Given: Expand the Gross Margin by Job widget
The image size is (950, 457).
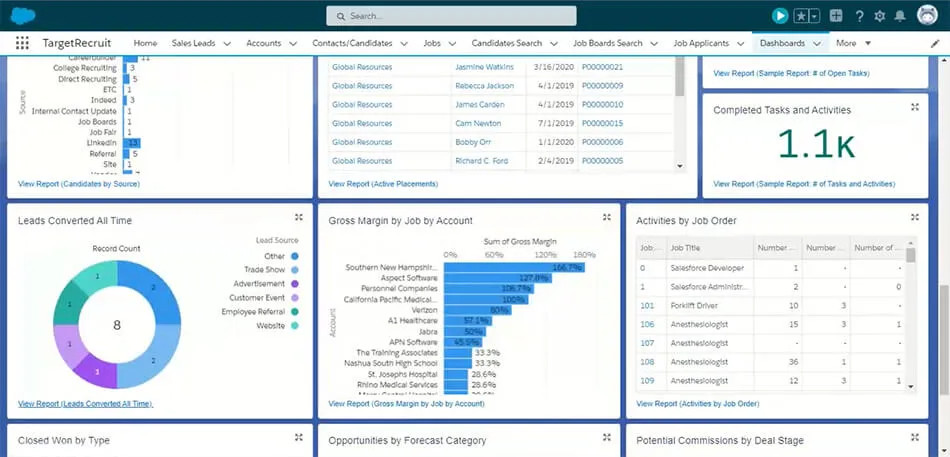Looking at the screenshot, I should tap(606, 218).
